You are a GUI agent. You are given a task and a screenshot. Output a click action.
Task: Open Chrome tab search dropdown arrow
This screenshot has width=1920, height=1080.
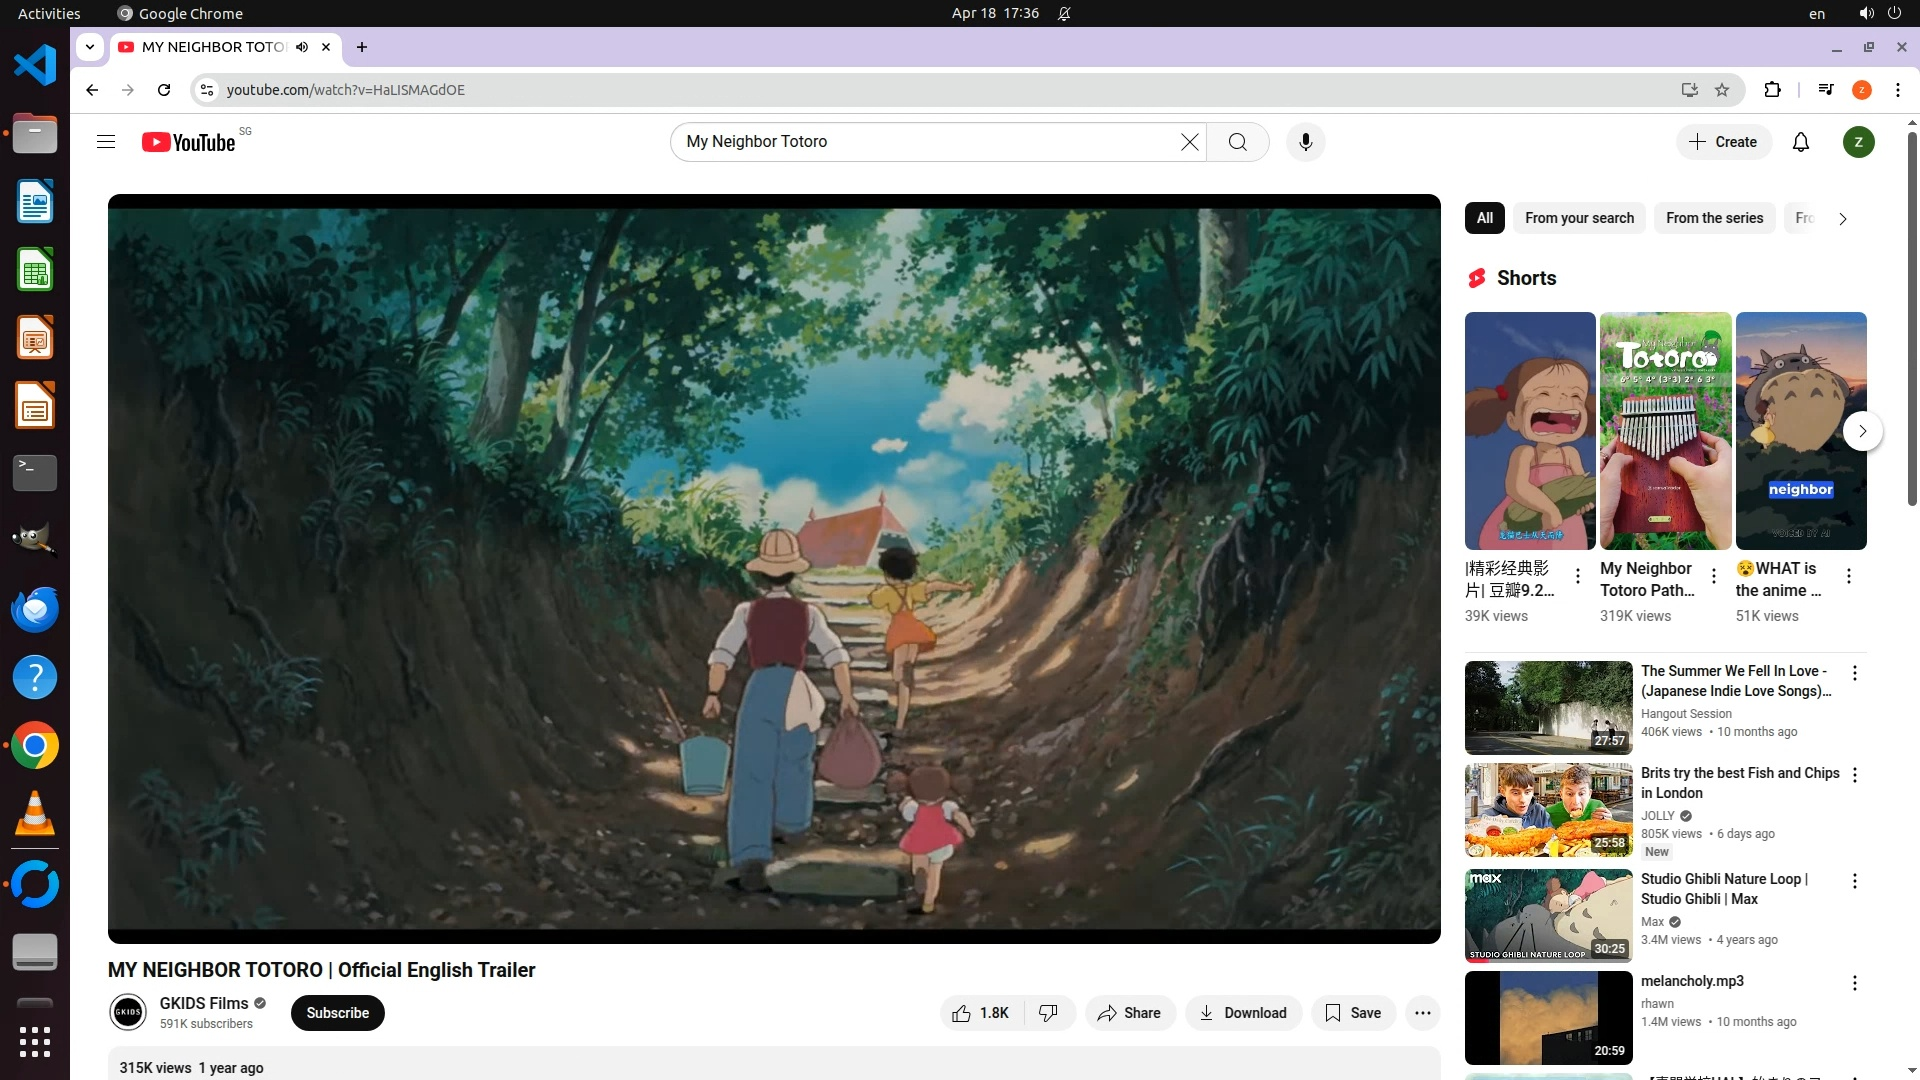90,47
